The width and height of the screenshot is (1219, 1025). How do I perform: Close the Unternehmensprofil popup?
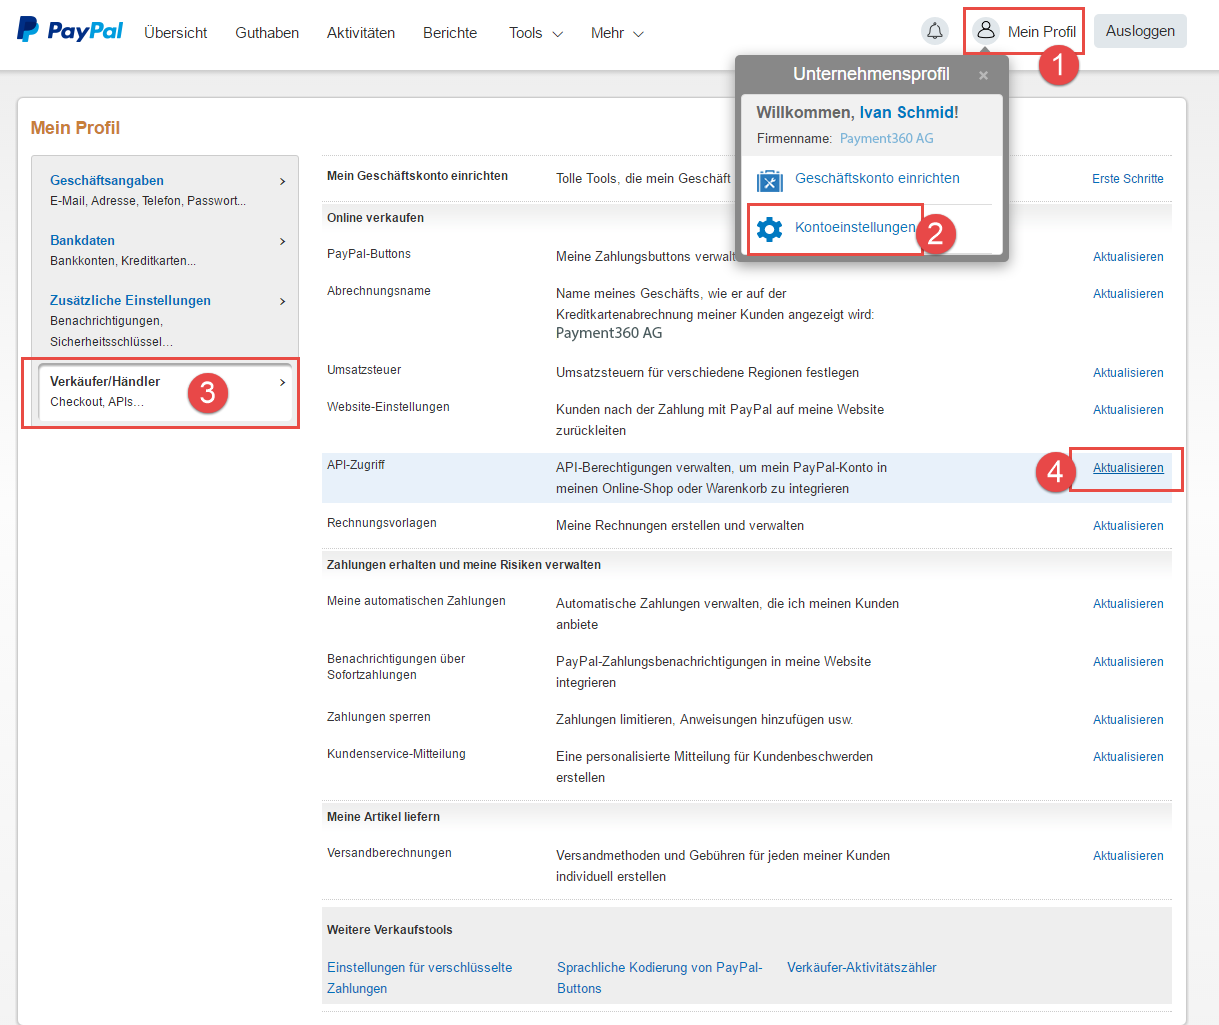[x=983, y=76]
